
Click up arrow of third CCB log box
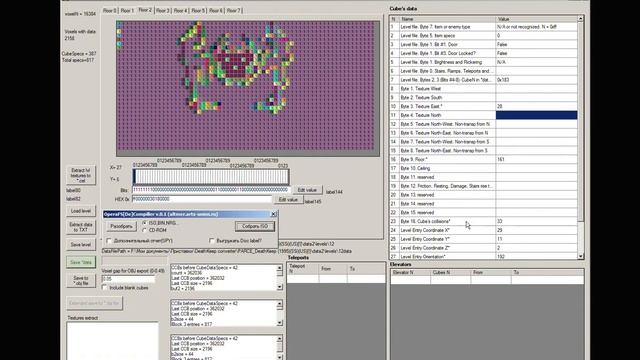[280, 339]
